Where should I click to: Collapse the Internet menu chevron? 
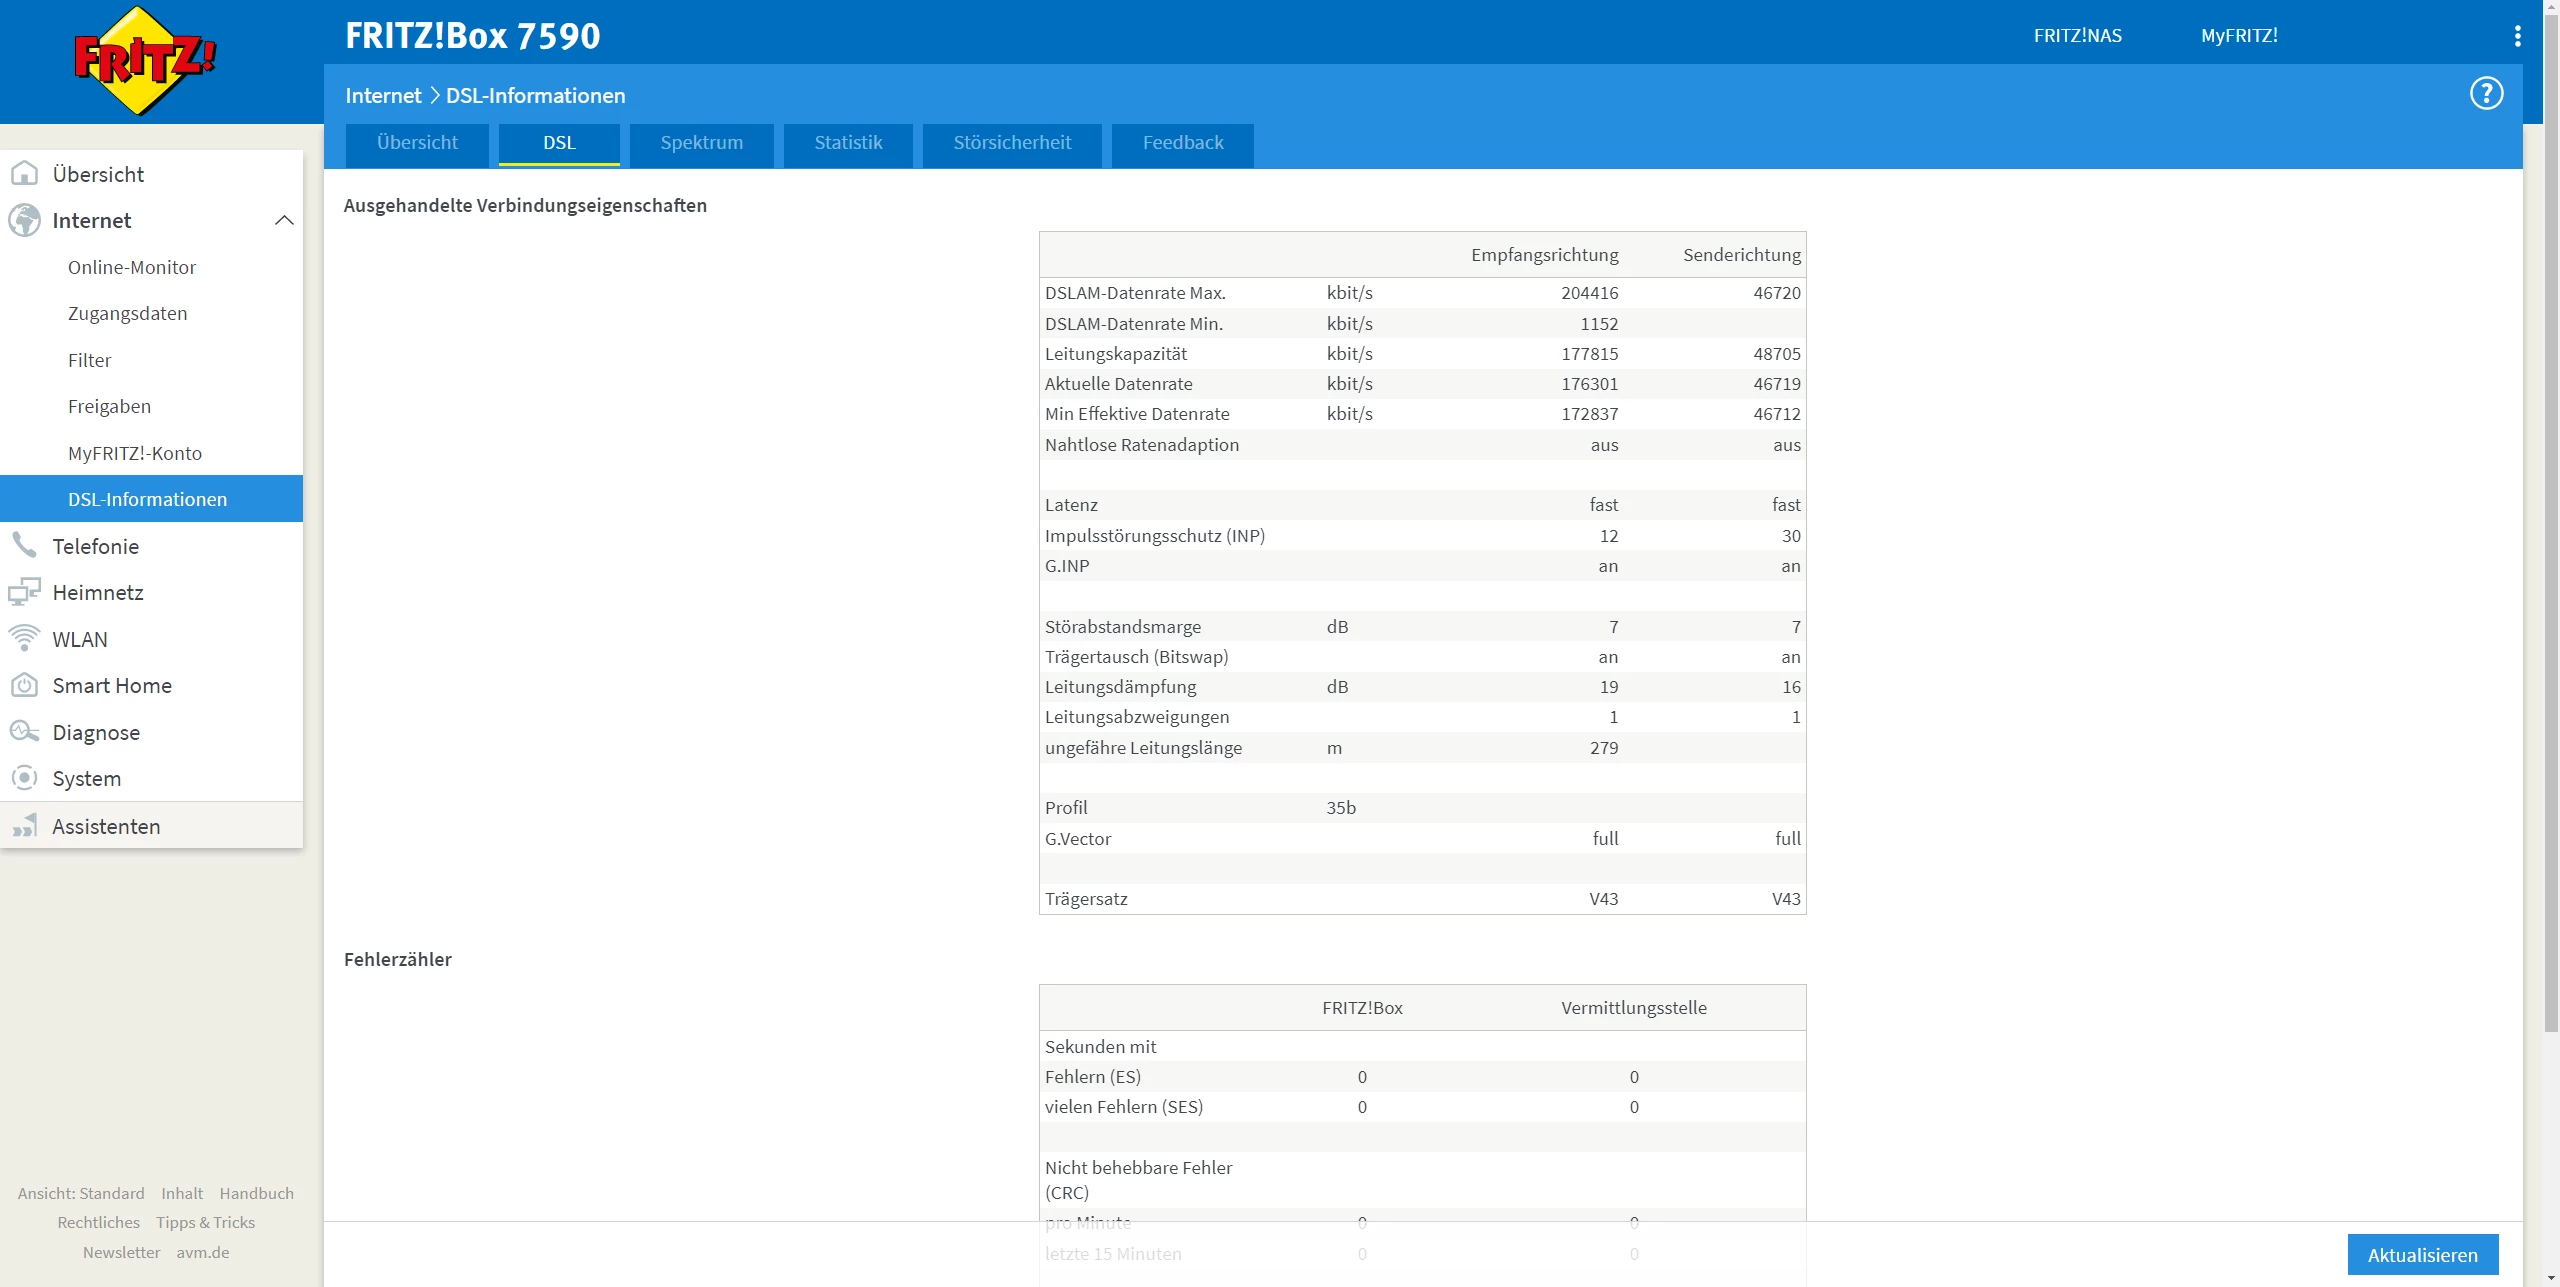284,220
